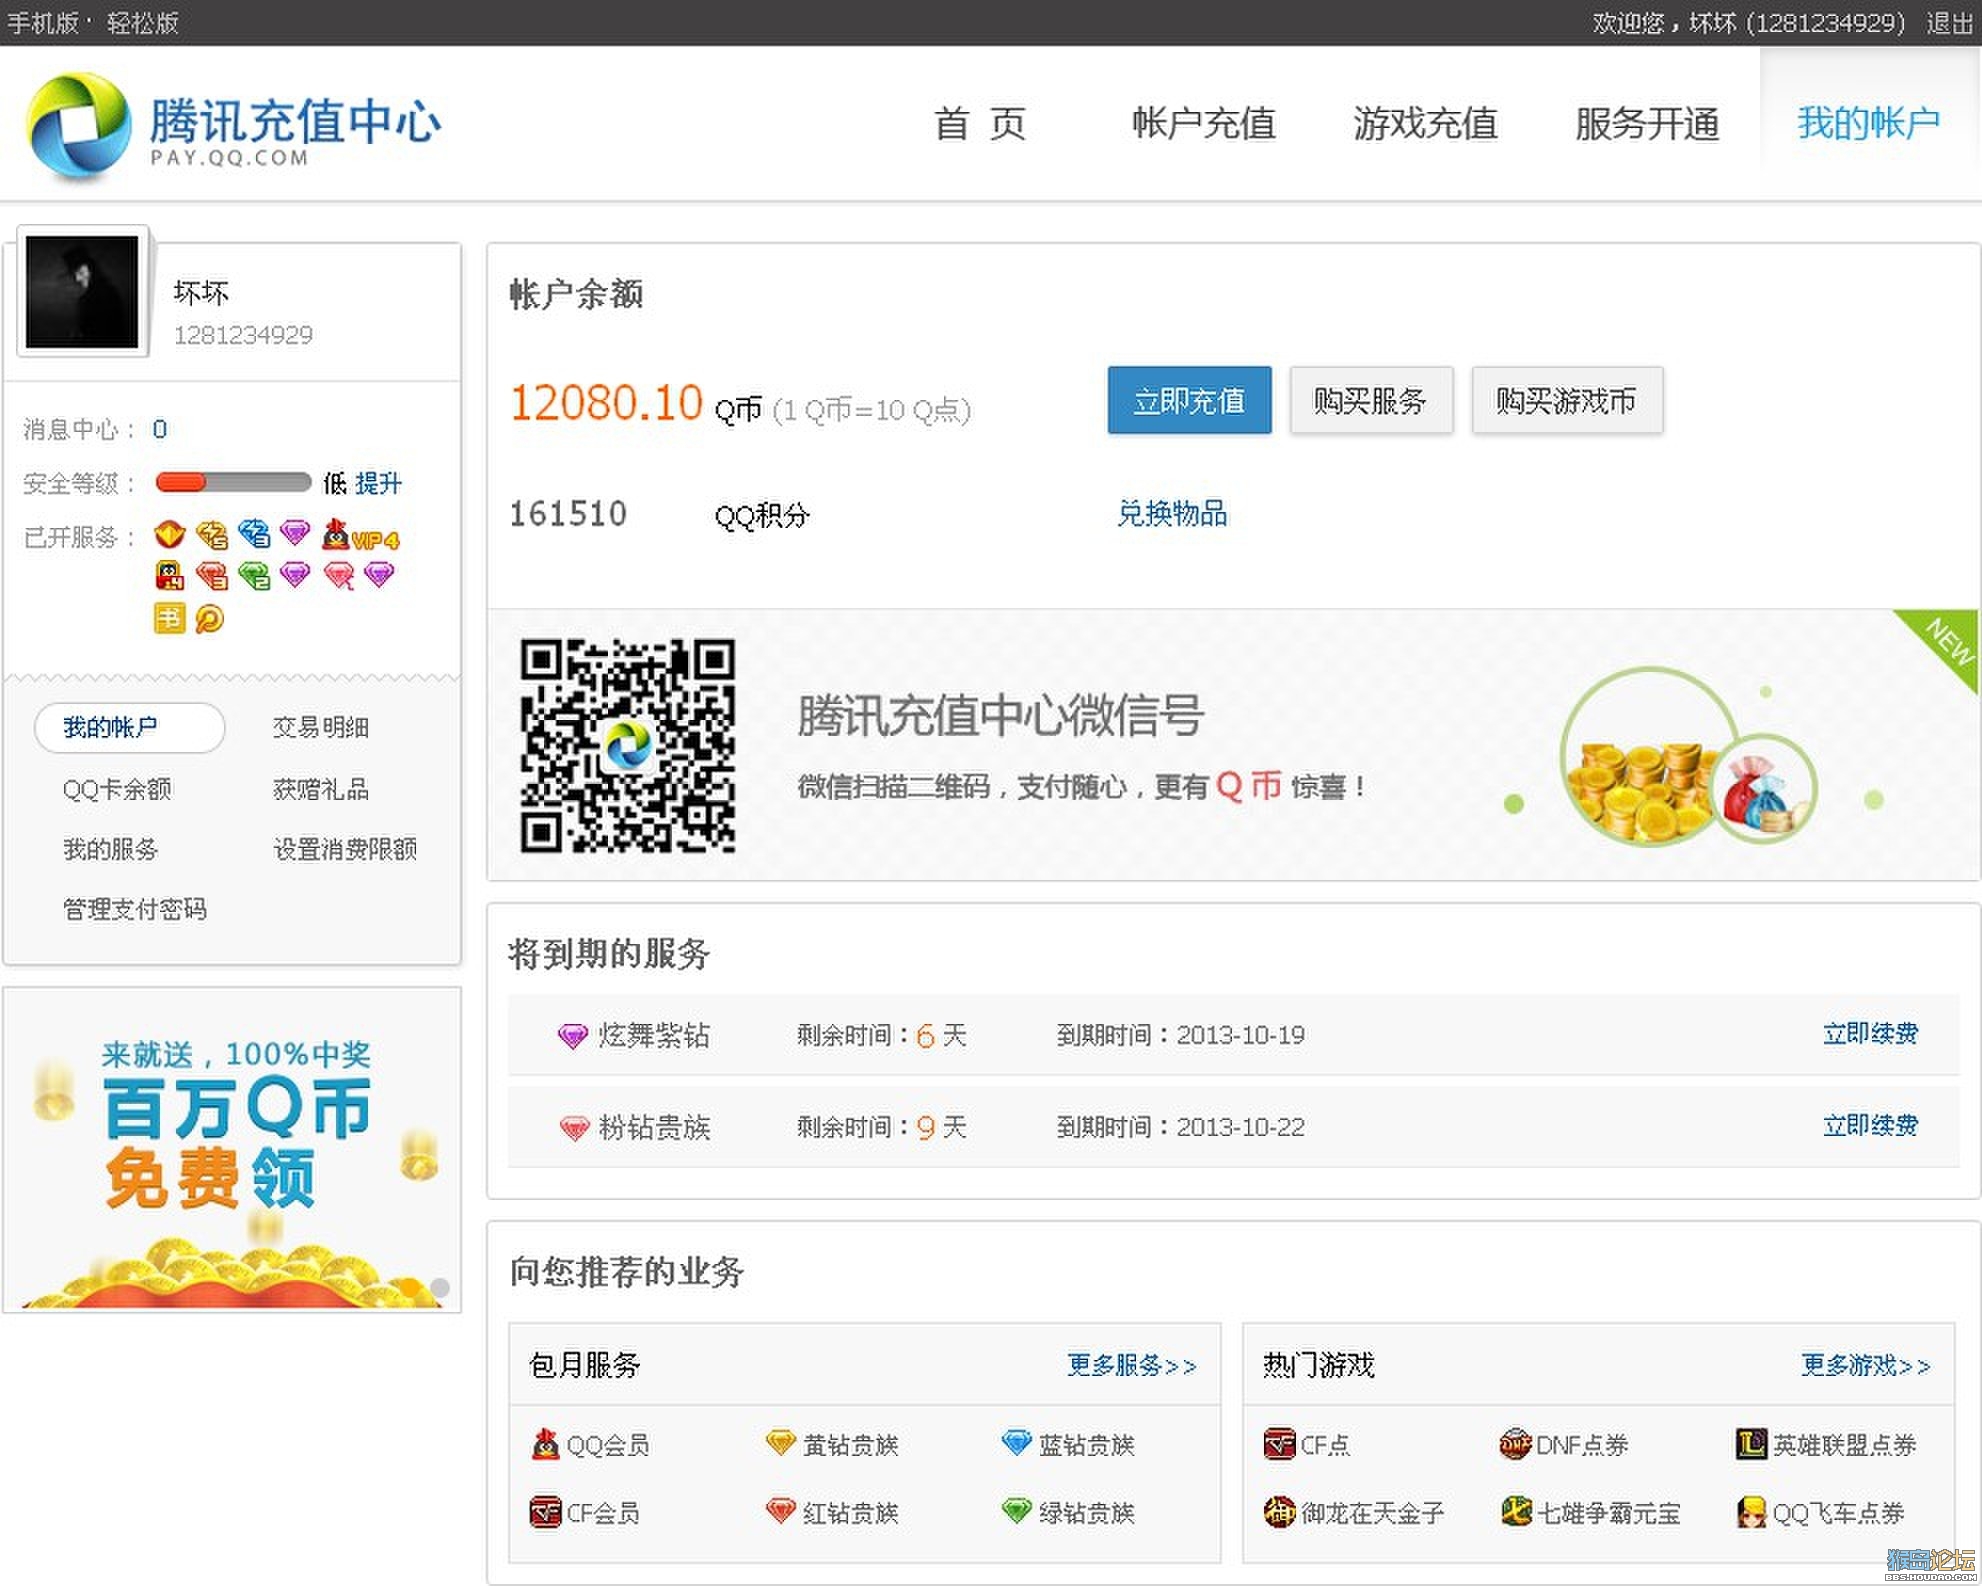Image resolution: width=1982 pixels, height=1586 pixels.
Task: Click 立即续费 for 炫舞紫钻
Action: pos(1870,1034)
